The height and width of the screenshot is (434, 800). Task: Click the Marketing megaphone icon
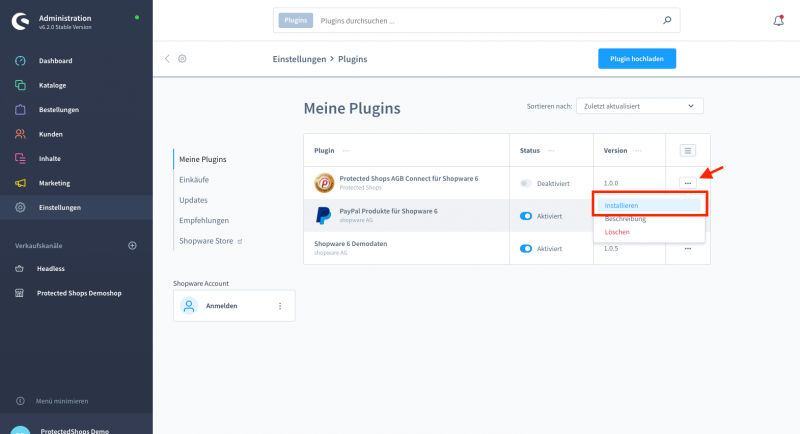(20, 183)
